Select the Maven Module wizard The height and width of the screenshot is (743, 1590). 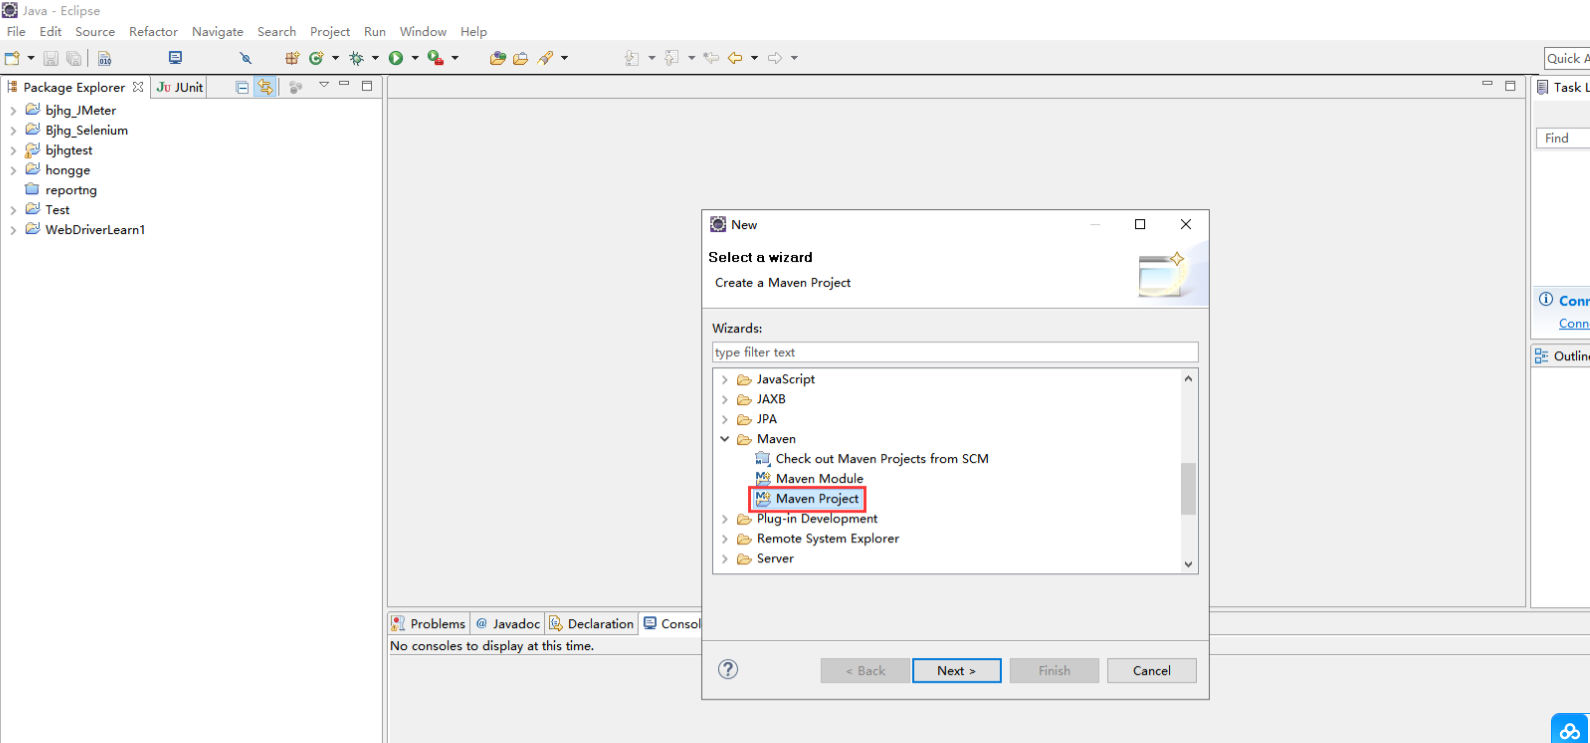click(x=809, y=479)
